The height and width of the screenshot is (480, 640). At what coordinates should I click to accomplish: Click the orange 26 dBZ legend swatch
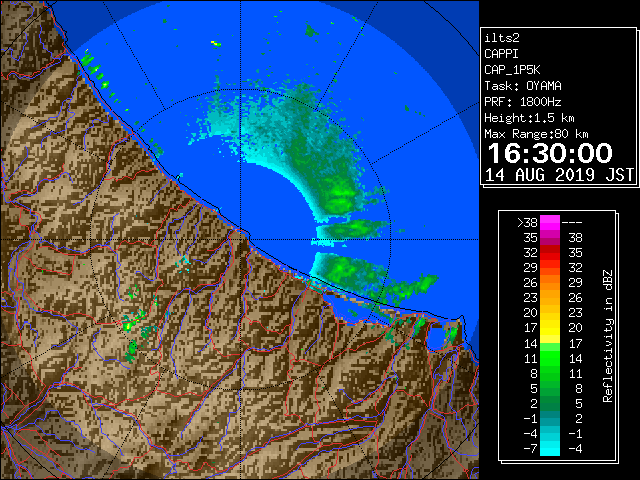click(x=550, y=282)
